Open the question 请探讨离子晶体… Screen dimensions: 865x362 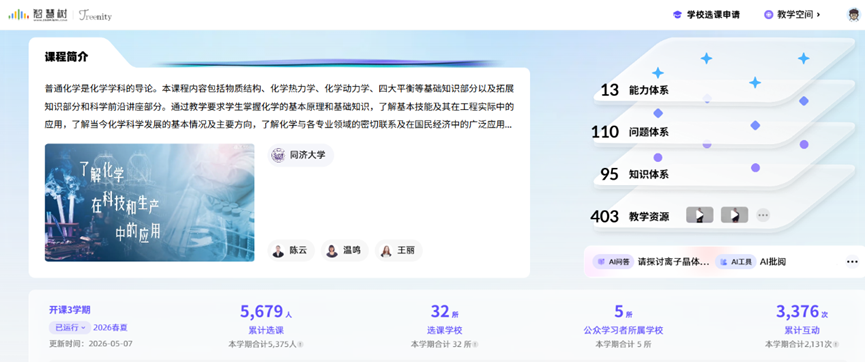(674, 262)
